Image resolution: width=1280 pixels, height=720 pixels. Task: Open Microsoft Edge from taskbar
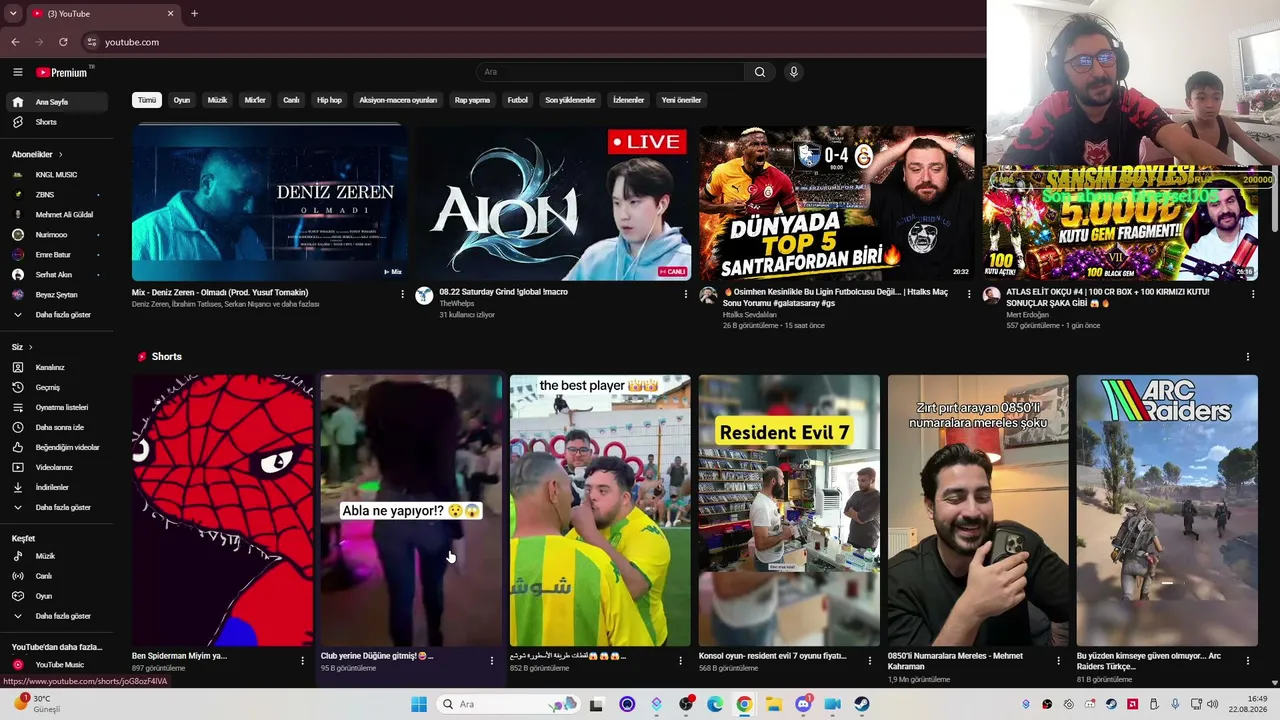(715, 704)
